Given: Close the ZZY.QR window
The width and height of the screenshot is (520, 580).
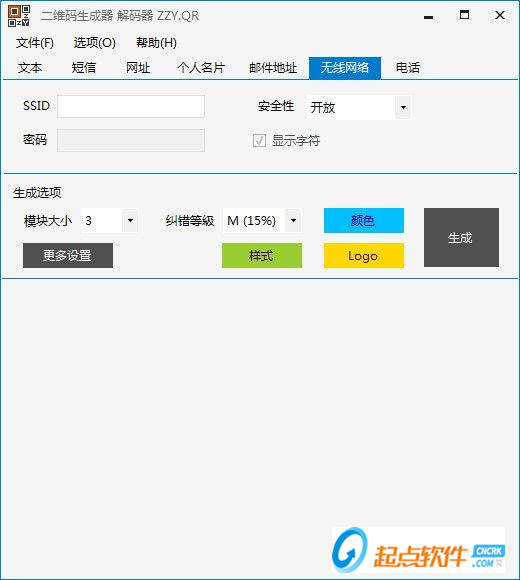Looking at the screenshot, I should click(500, 15).
